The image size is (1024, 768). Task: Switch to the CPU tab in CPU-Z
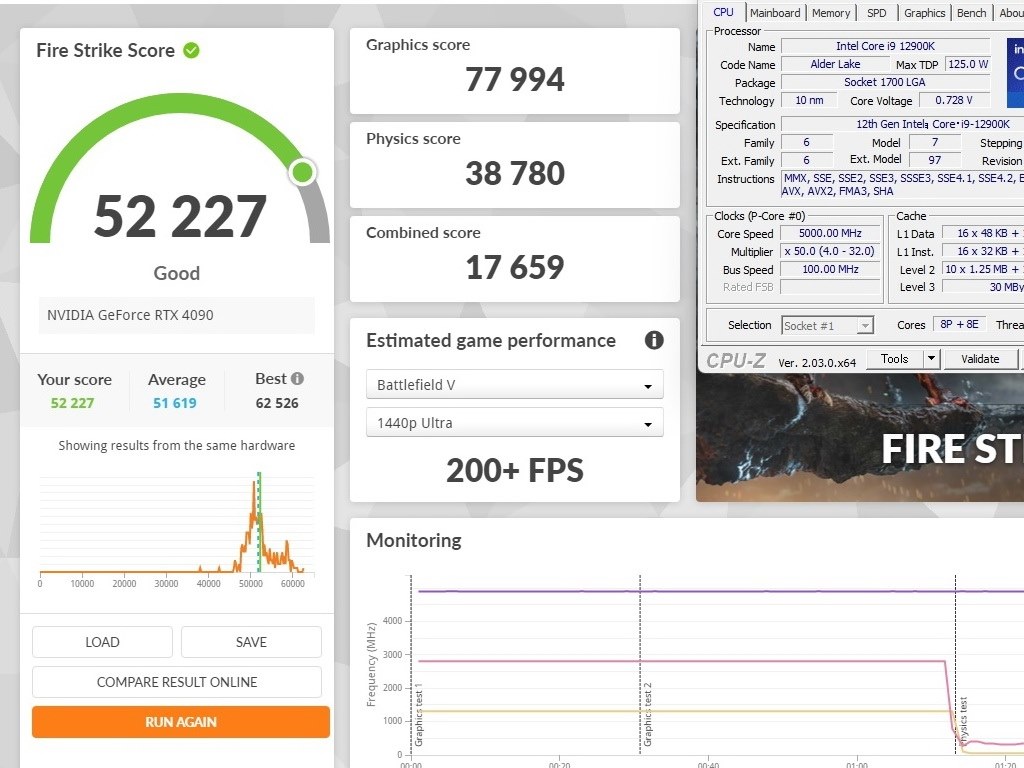[x=723, y=12]
